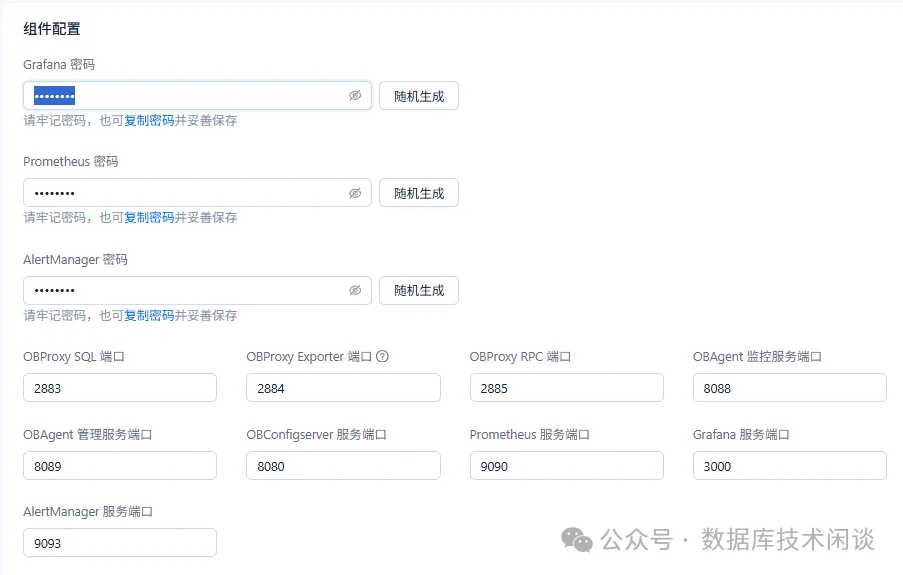
Task: Copy the Grafana password via 复制密码 link
Action: [149, 120]
